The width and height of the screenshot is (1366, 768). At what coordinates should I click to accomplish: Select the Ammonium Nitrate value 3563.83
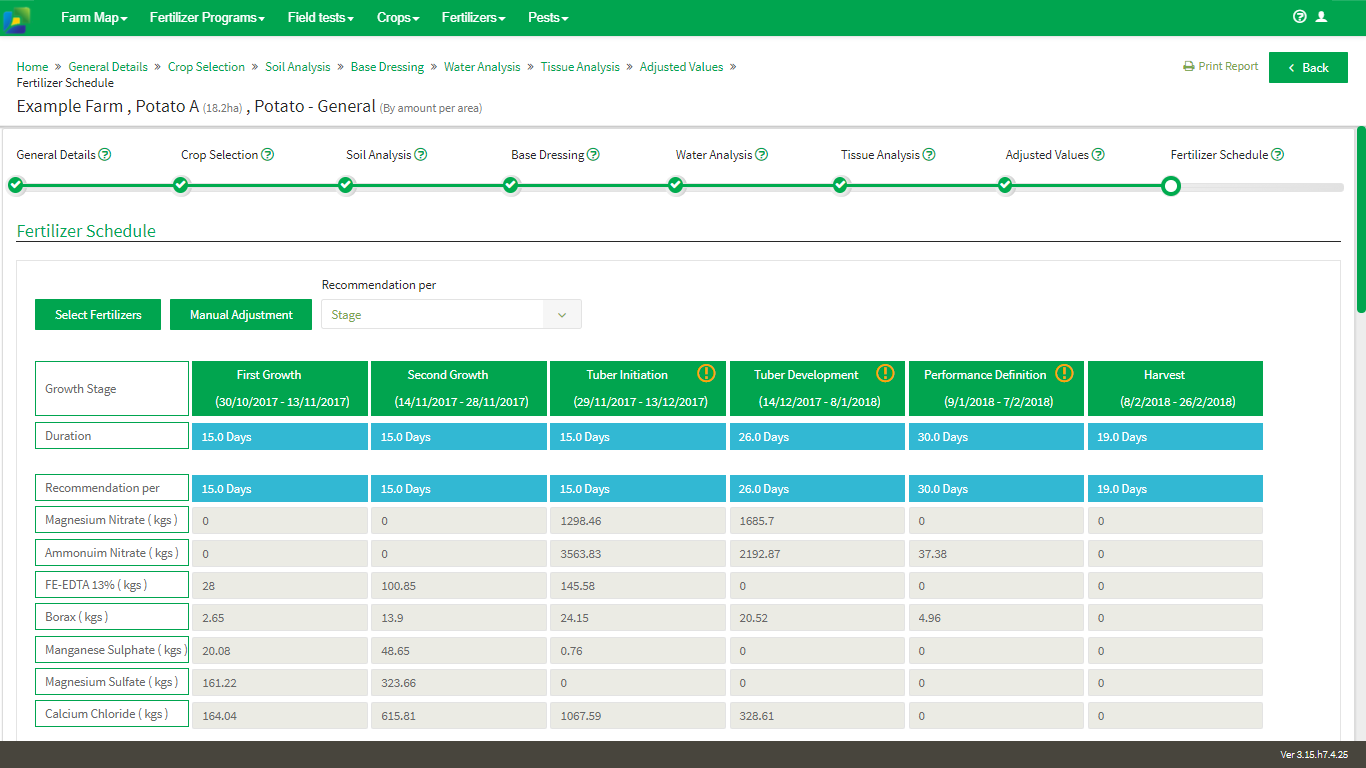638,553
